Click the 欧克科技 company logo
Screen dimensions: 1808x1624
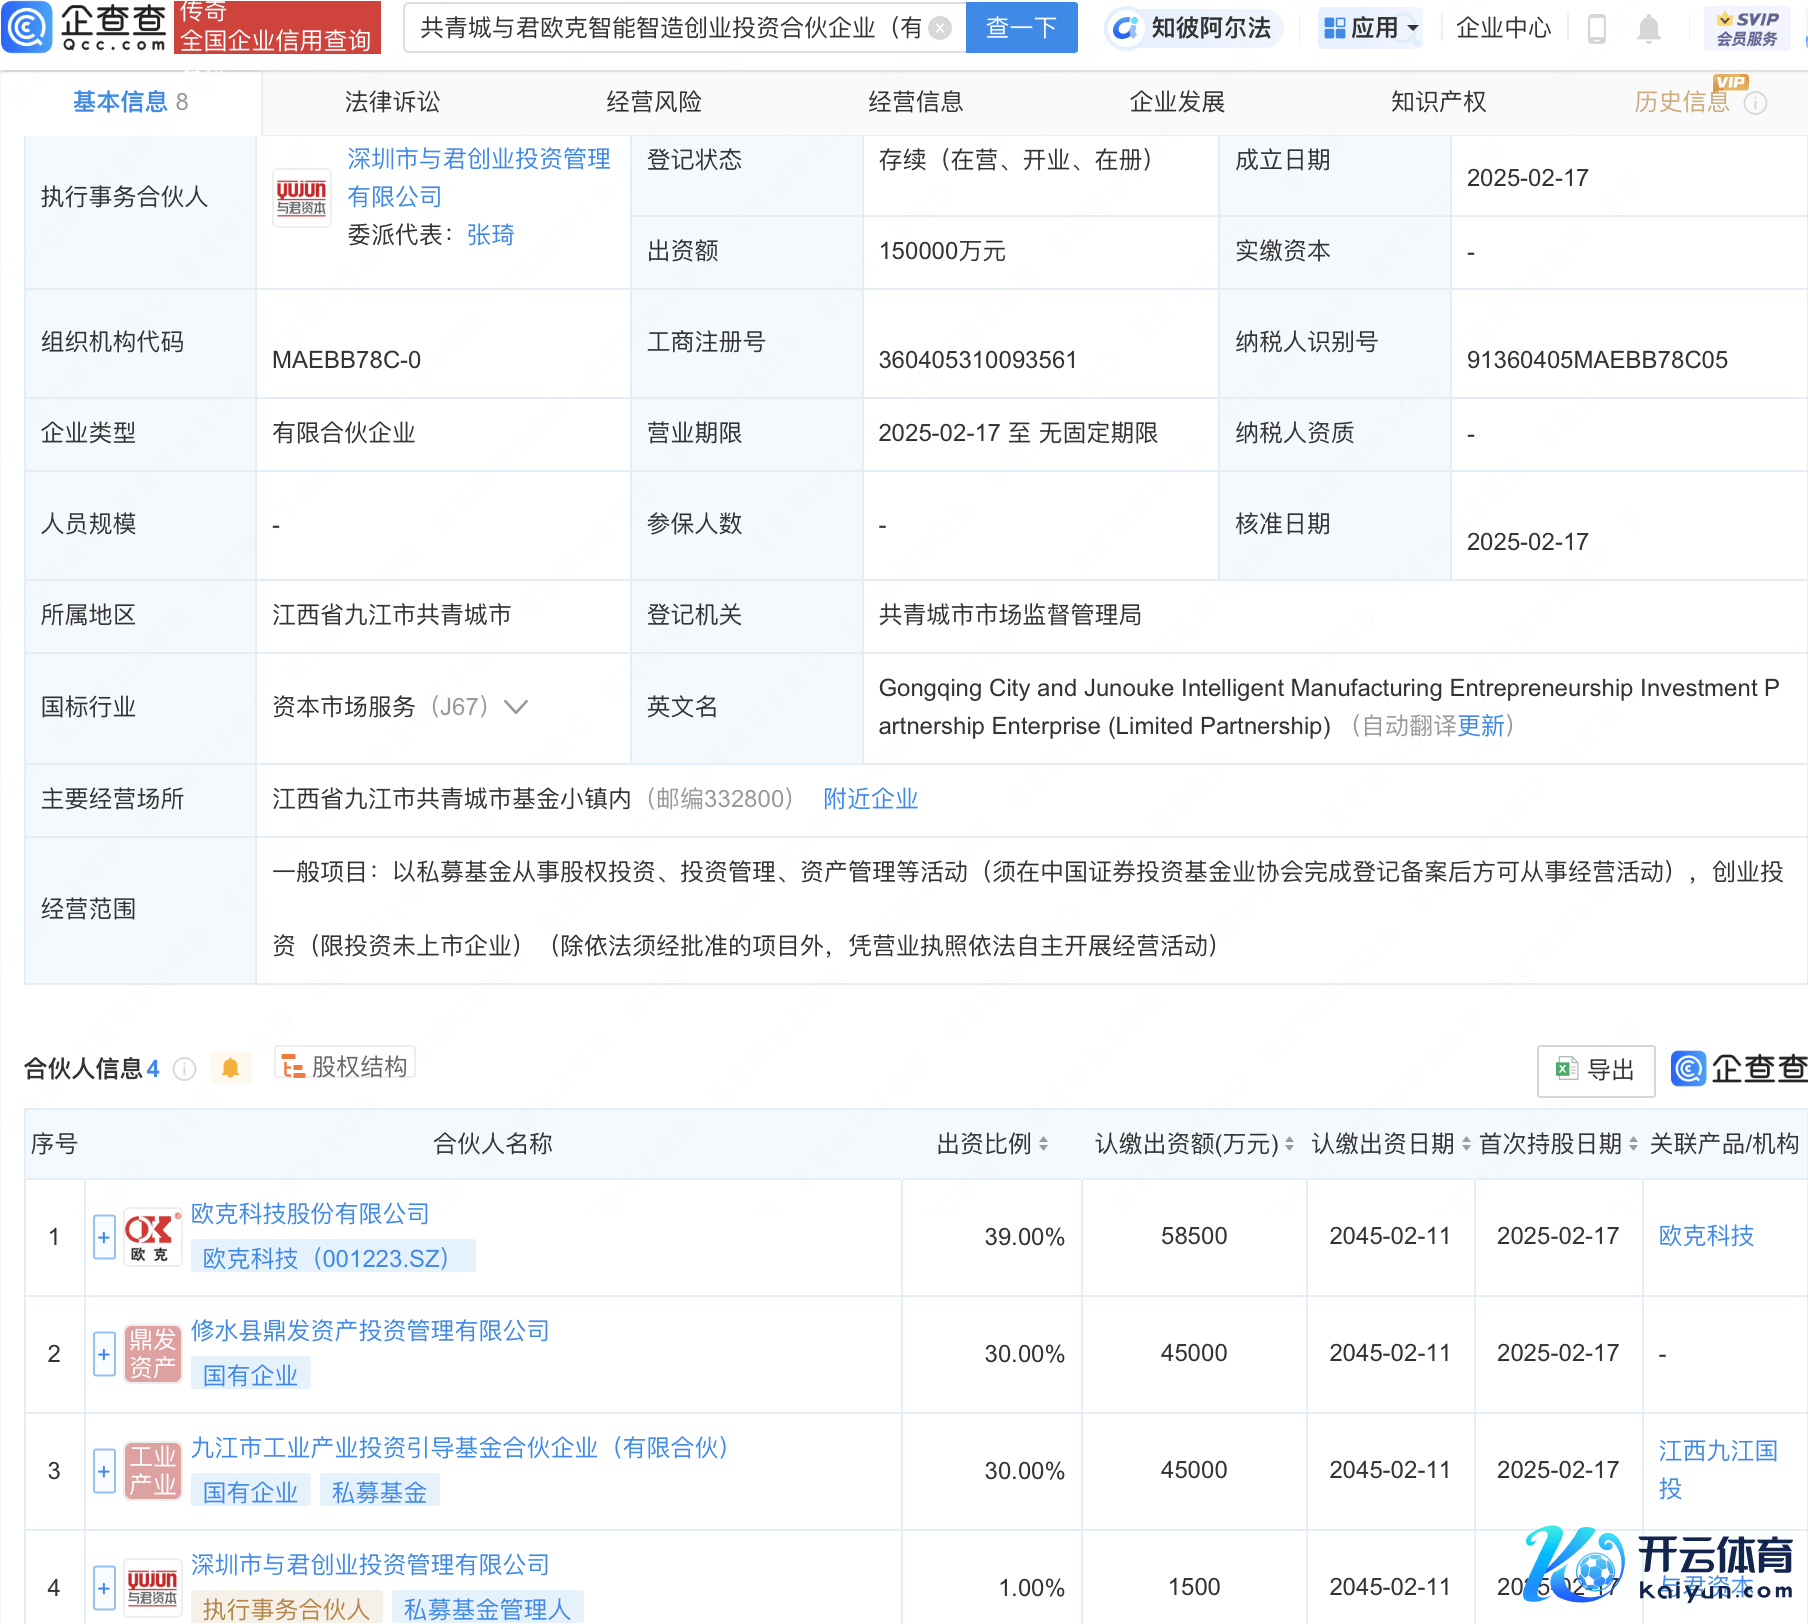pos(152,1237)
